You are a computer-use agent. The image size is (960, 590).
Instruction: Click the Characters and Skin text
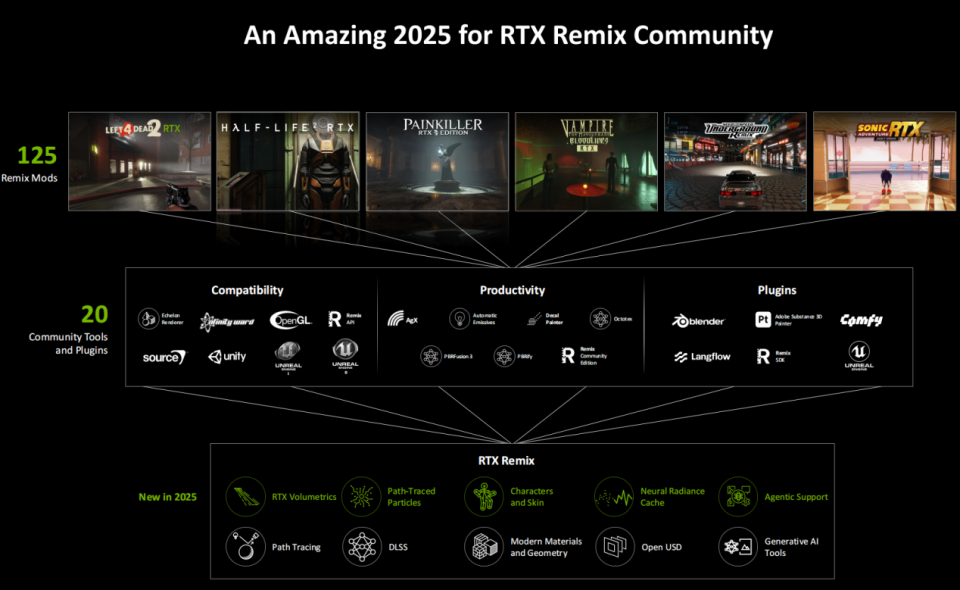click(531, 497)
